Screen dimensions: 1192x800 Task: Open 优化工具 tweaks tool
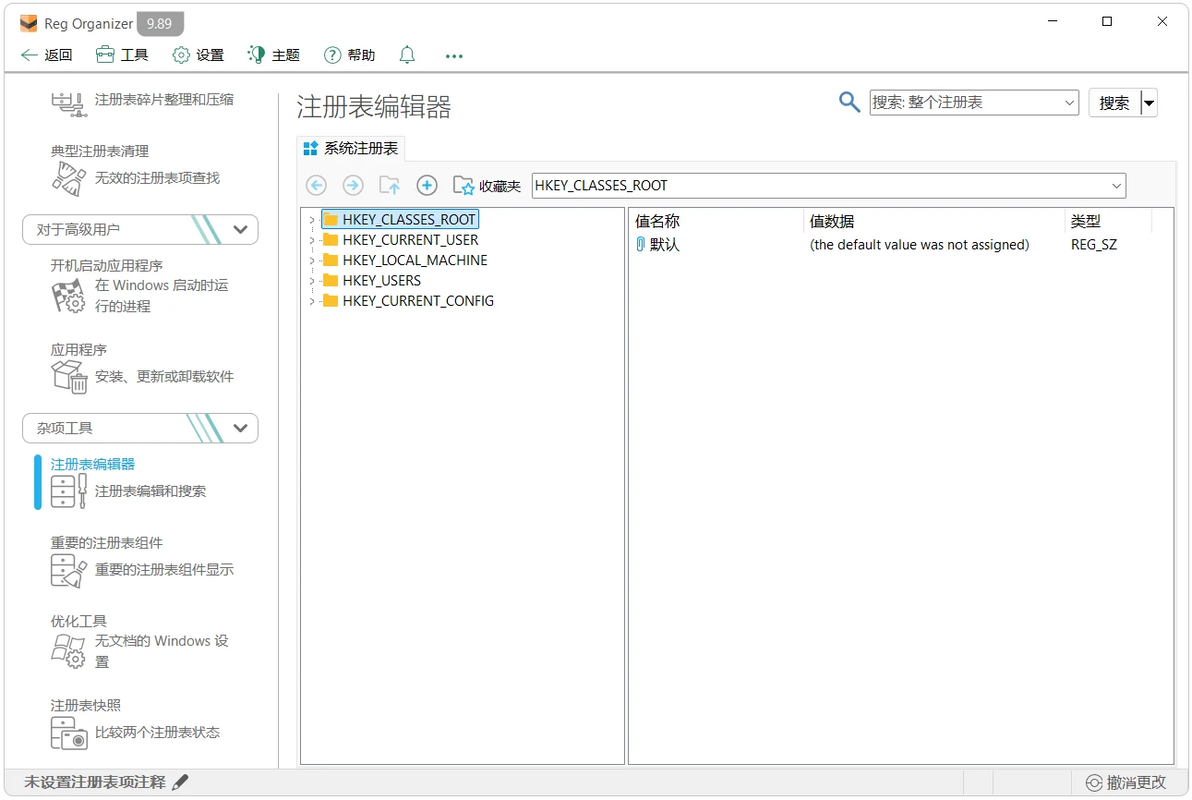tap(140, 642)
